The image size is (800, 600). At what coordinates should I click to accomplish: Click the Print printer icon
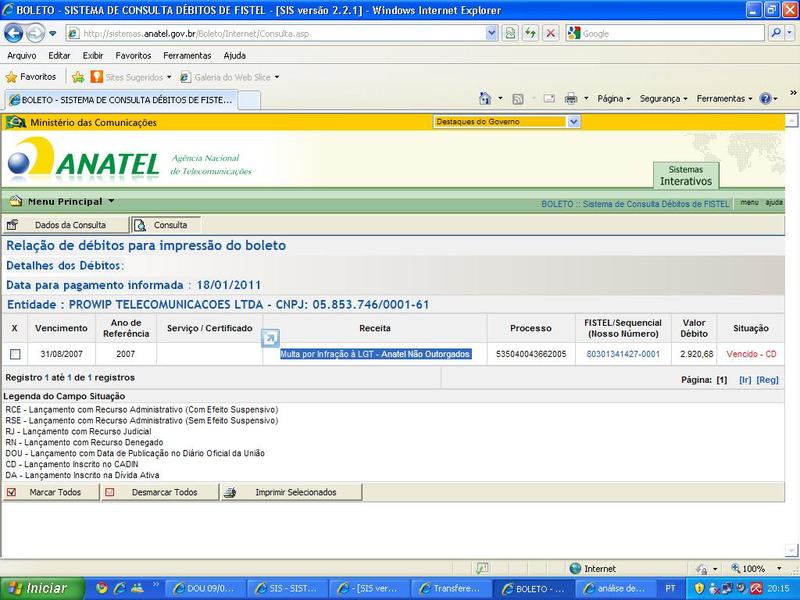tap(571, 98)
